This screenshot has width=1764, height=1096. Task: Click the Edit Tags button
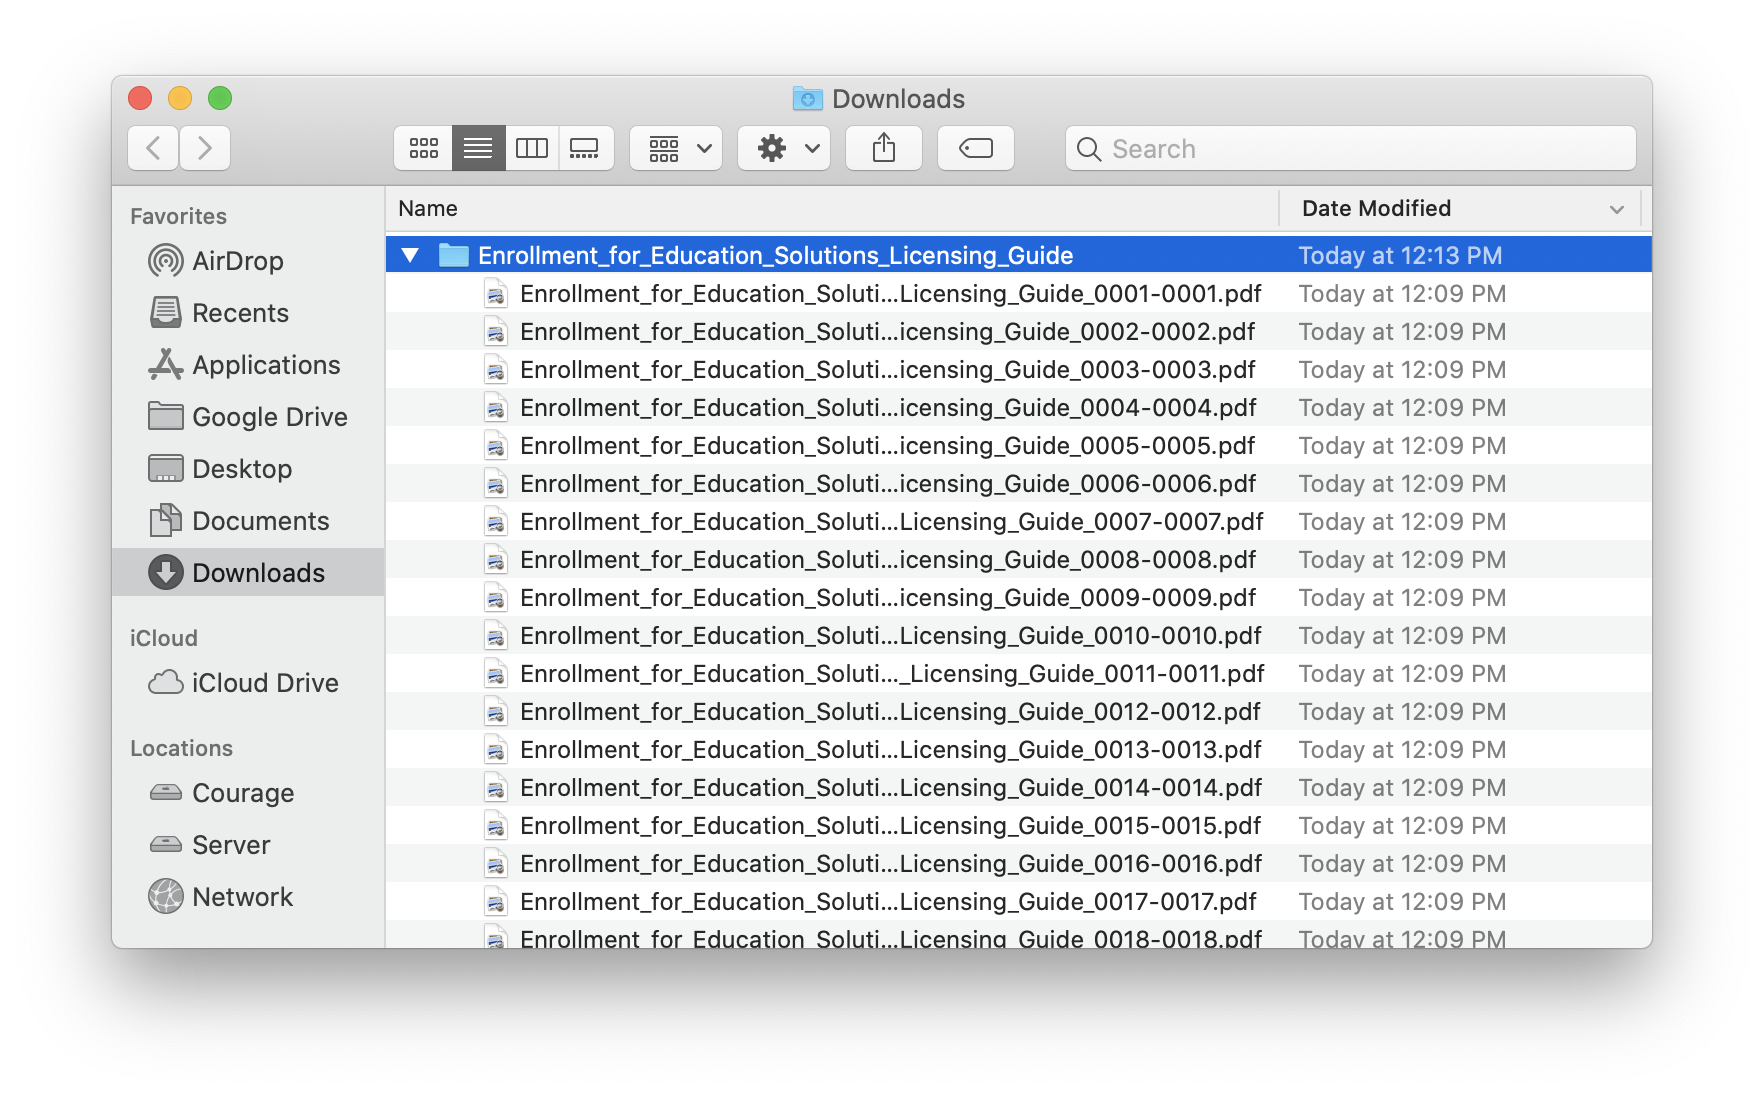(976, 149)
